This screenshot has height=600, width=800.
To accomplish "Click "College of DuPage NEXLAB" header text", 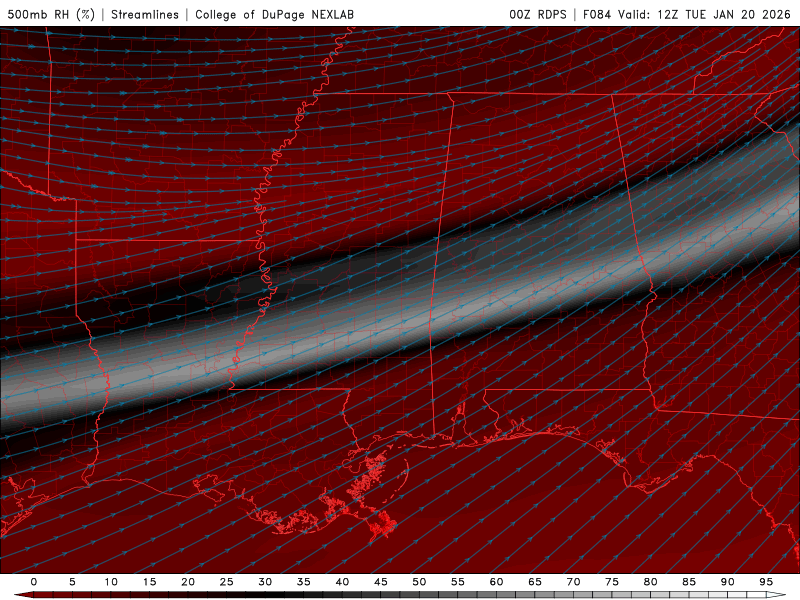I will coord(274,14).
